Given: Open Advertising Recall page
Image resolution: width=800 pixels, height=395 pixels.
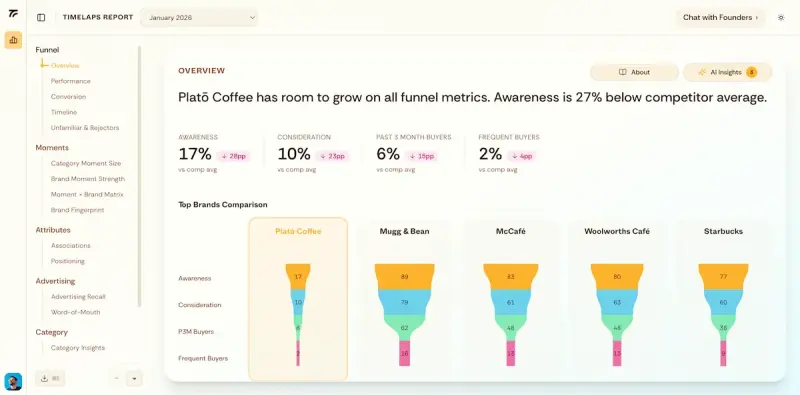Looking at the screenshot, I should (x=78, y=297).
